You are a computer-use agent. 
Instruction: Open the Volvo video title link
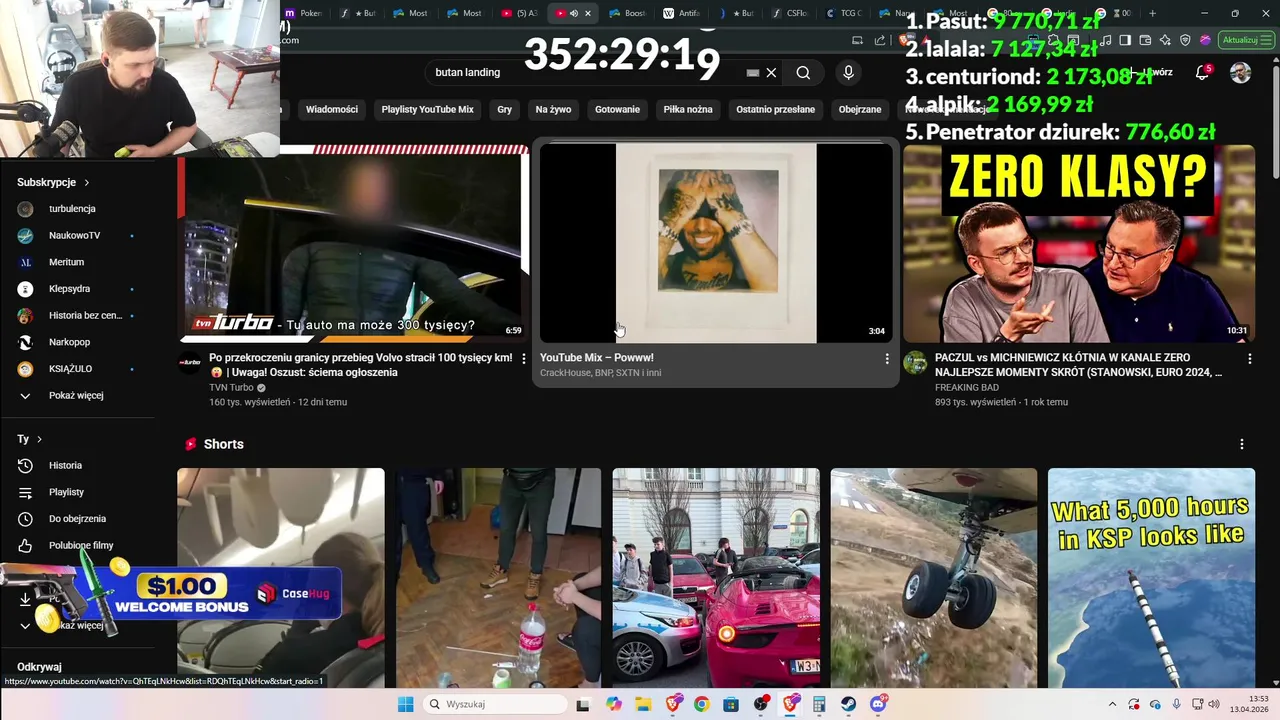[360, 365]
